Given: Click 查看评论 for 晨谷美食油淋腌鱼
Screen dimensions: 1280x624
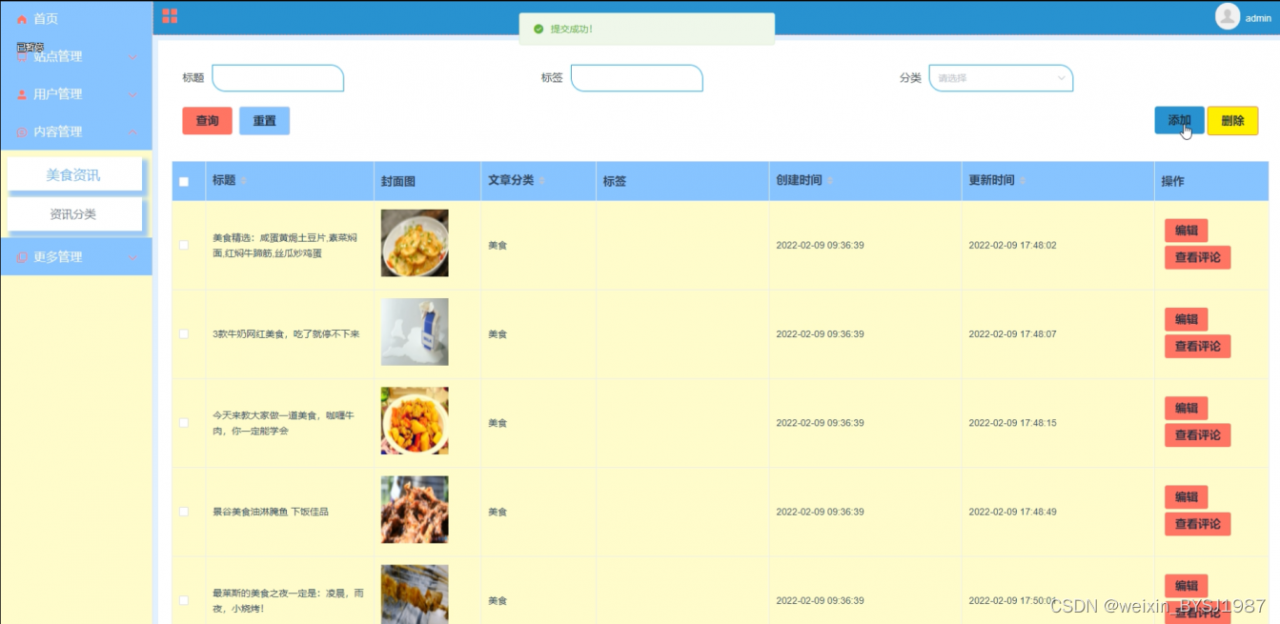Looking at the screenshot, I should click(x=1197, y=524).
